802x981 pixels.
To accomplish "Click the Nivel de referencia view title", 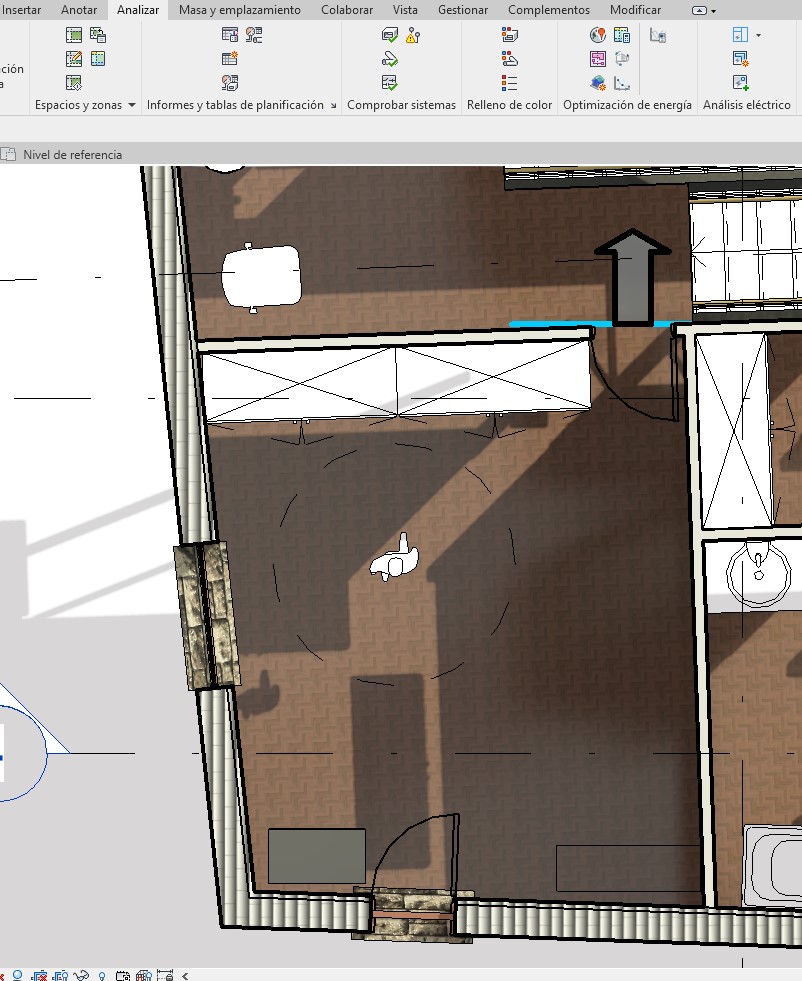I will point(72,155).
